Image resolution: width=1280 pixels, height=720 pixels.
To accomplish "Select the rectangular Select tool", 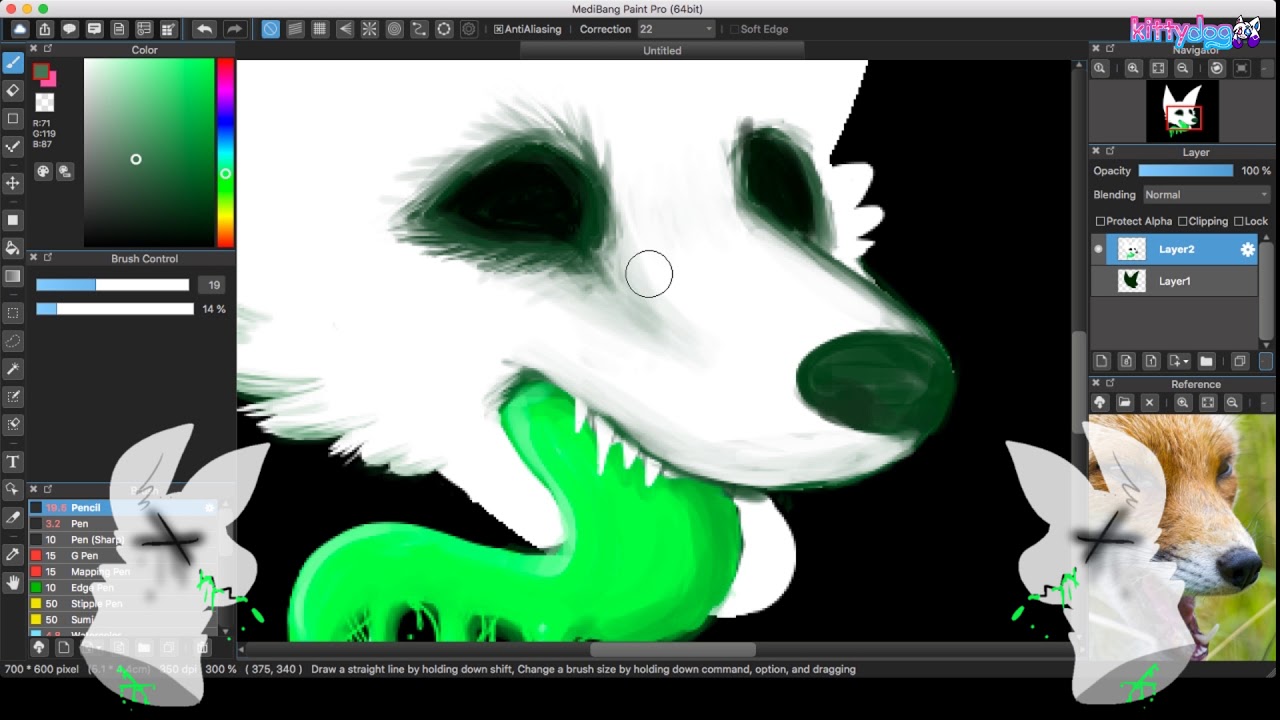I will point(13,313).
